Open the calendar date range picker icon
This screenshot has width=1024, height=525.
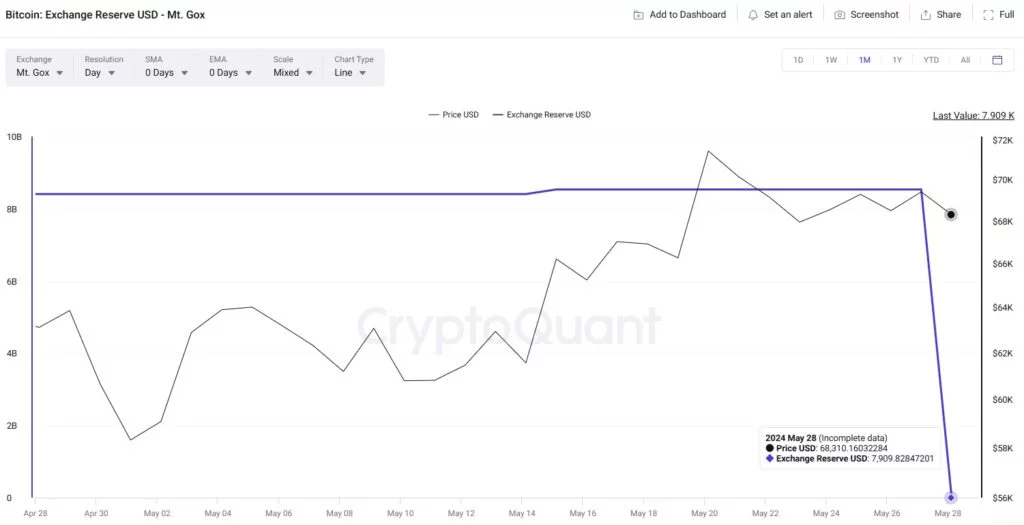[997, 60]
